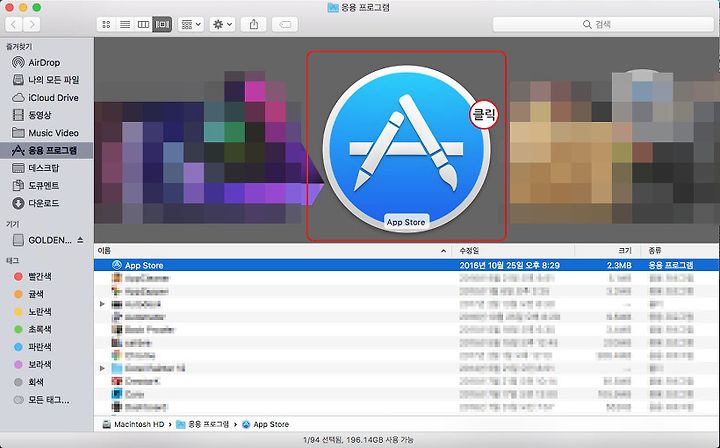Click the App Store date 2016년 10월 25일
The image size is (720, 448).
click(x=510, y=265)
